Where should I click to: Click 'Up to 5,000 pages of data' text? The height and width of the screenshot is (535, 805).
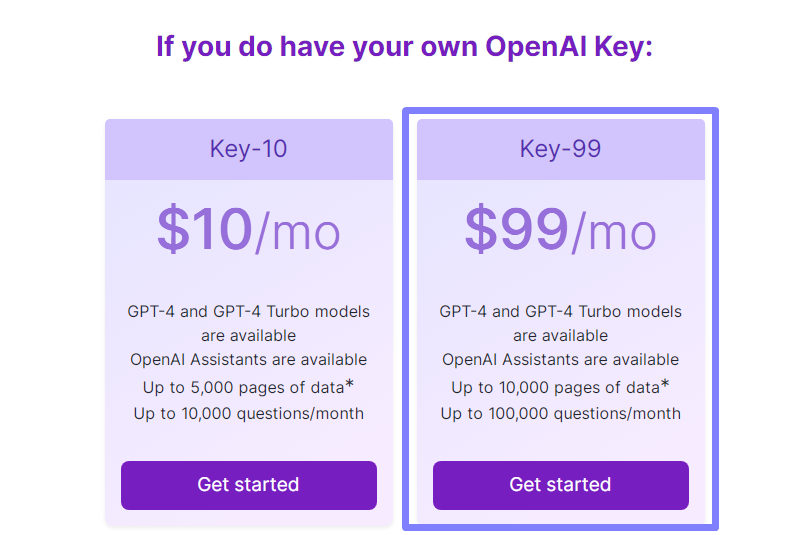click(x=243, y=387)
